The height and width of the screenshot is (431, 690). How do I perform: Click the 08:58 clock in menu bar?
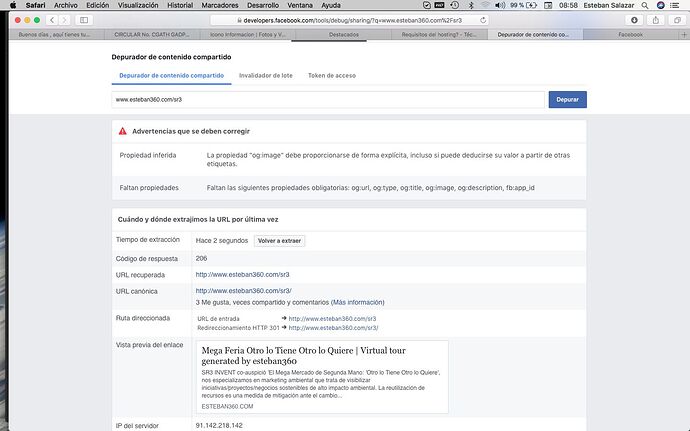568,5
